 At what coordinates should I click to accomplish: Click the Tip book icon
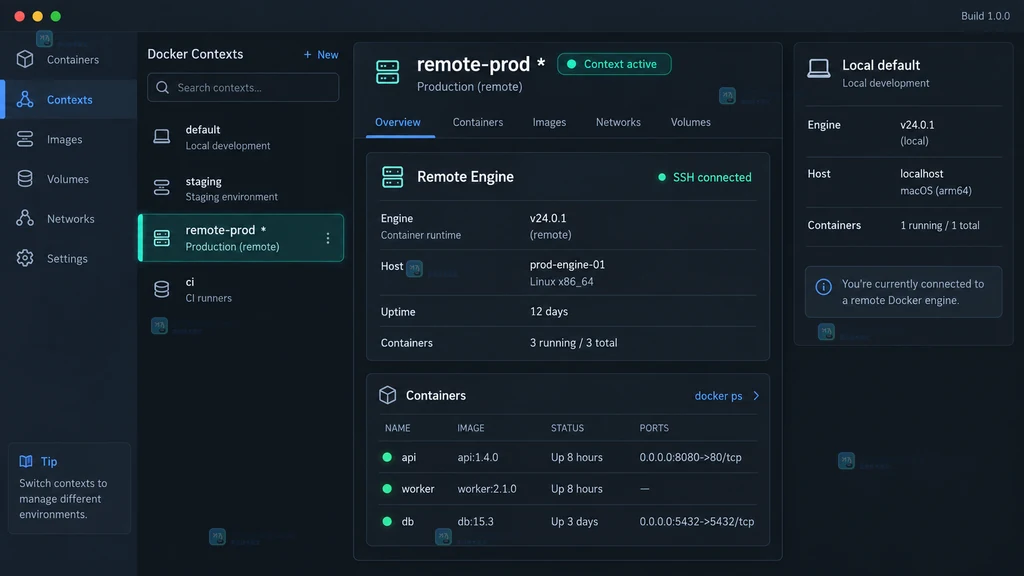[x=25, y=461]
